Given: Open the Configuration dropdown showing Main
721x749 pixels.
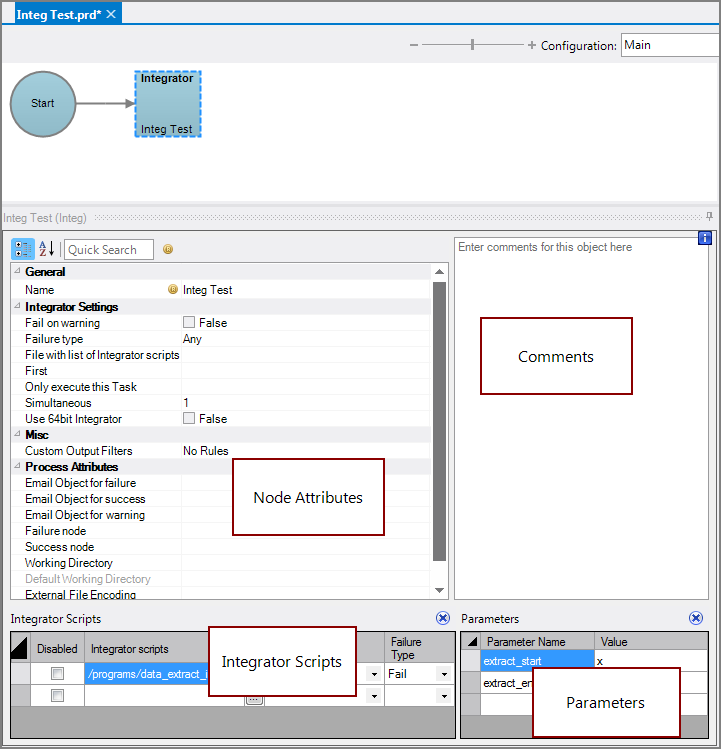Looking at the screenshot, I should (x=671, y=45).
